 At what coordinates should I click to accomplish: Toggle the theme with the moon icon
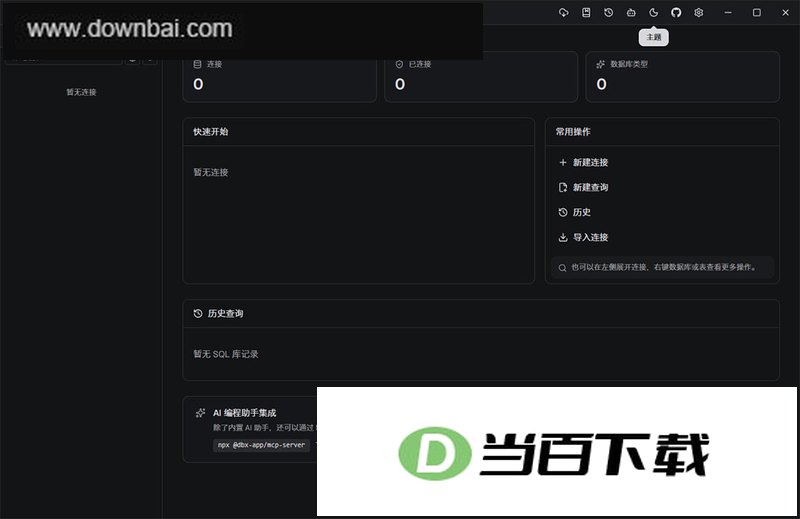654,13
